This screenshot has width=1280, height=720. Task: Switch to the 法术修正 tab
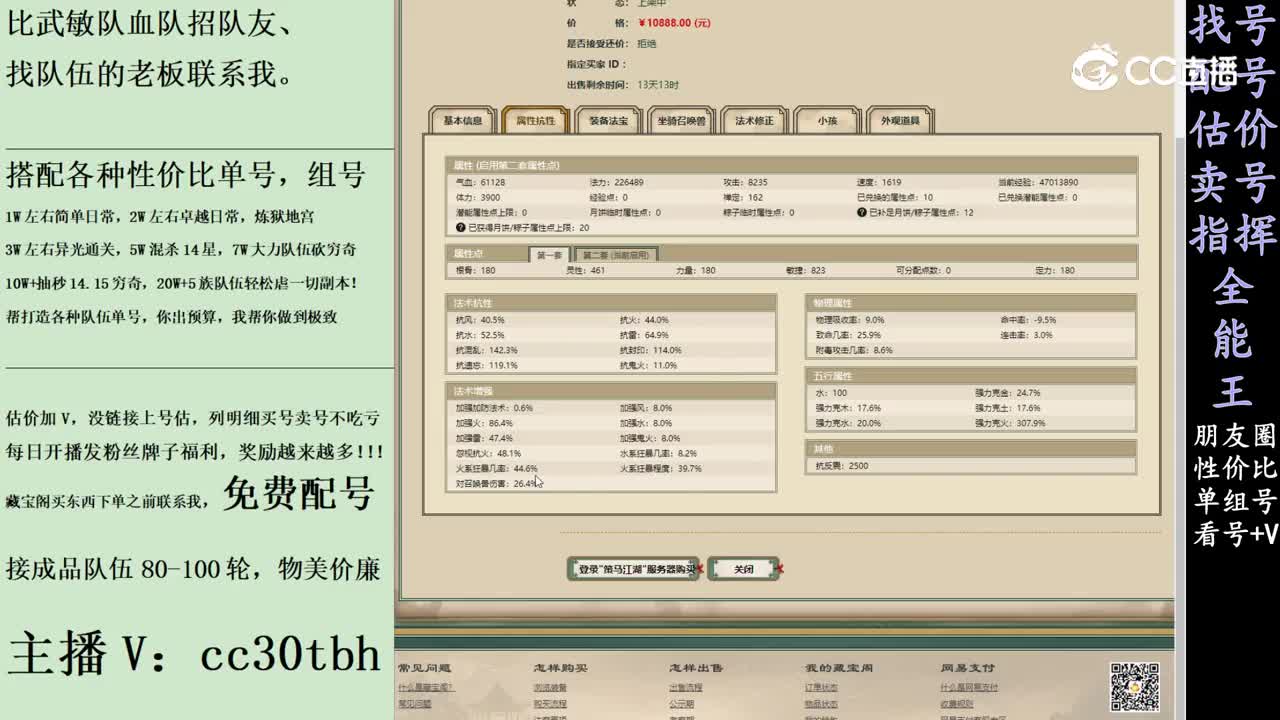(x=754, y=121)
